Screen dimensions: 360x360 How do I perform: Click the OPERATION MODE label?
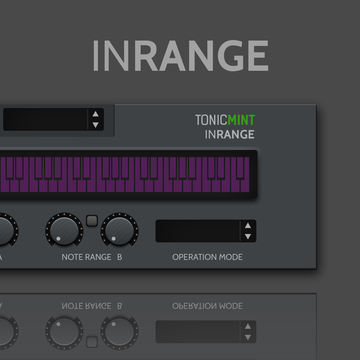point(207,257)
